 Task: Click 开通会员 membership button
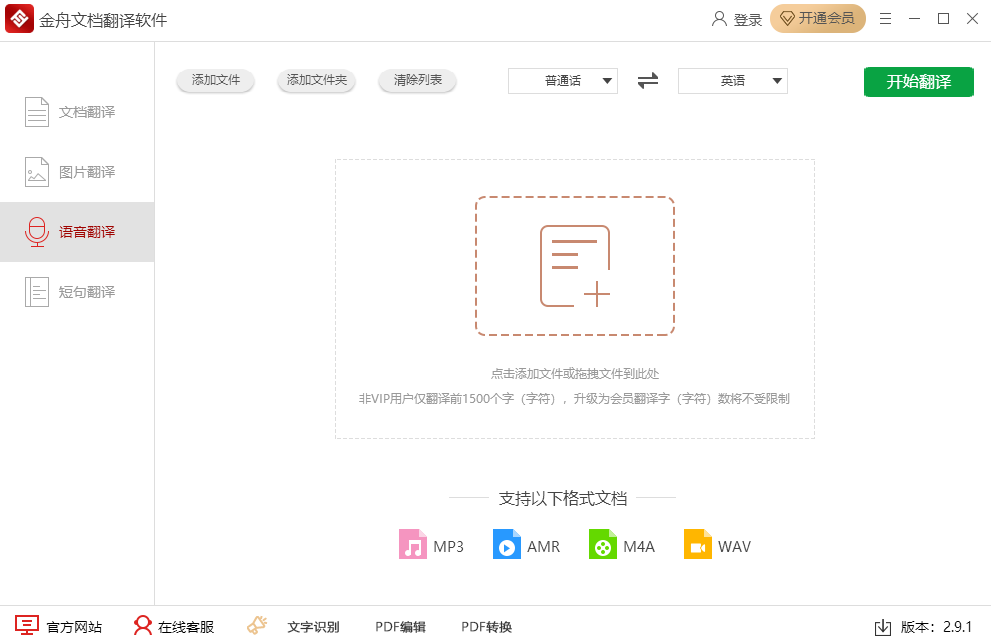(817, 19)
